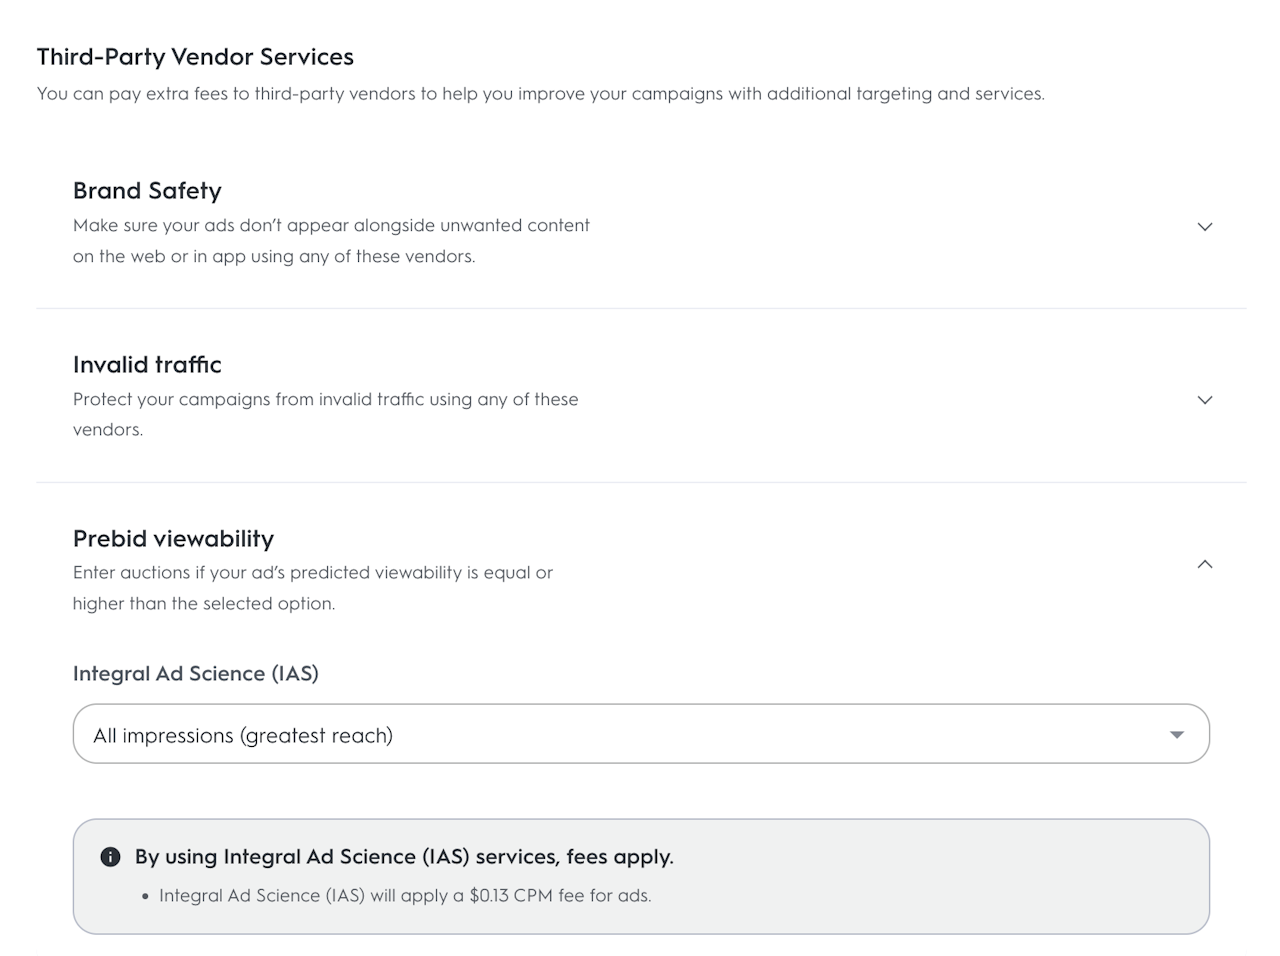1280x956 pixels.
Task: Collapse the Prebid viewability section chevron
Action: pyautogui.click(x=1205, y=564)
